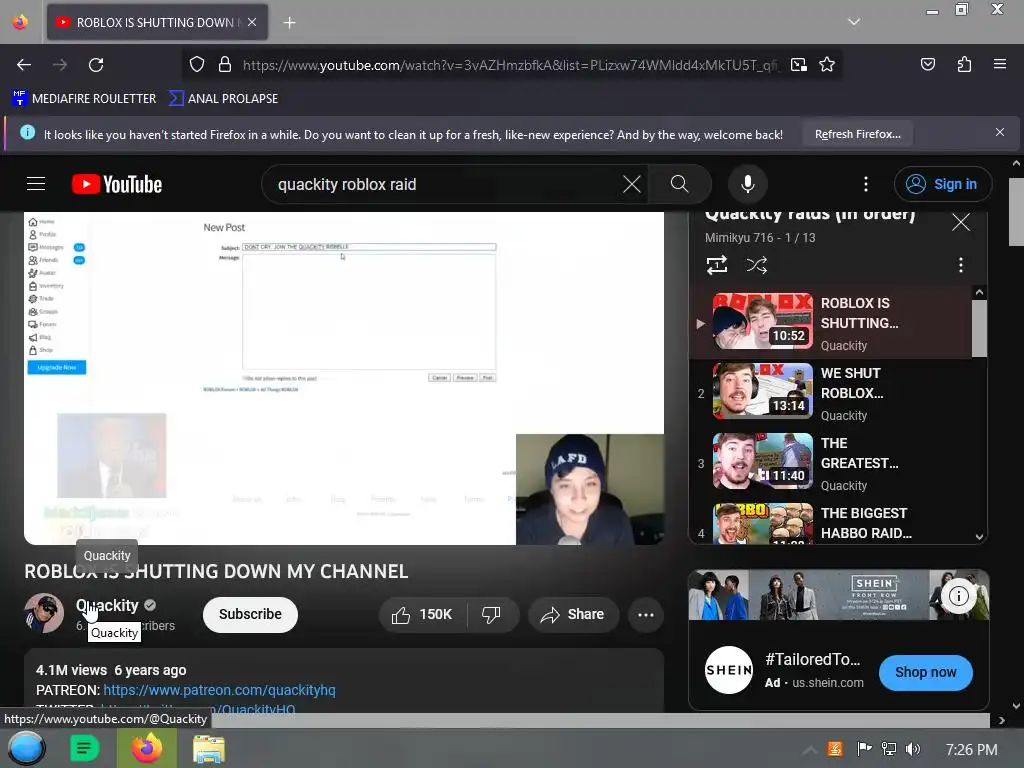
Task: Run search with the magnifier button
Action: click(679, 184)
